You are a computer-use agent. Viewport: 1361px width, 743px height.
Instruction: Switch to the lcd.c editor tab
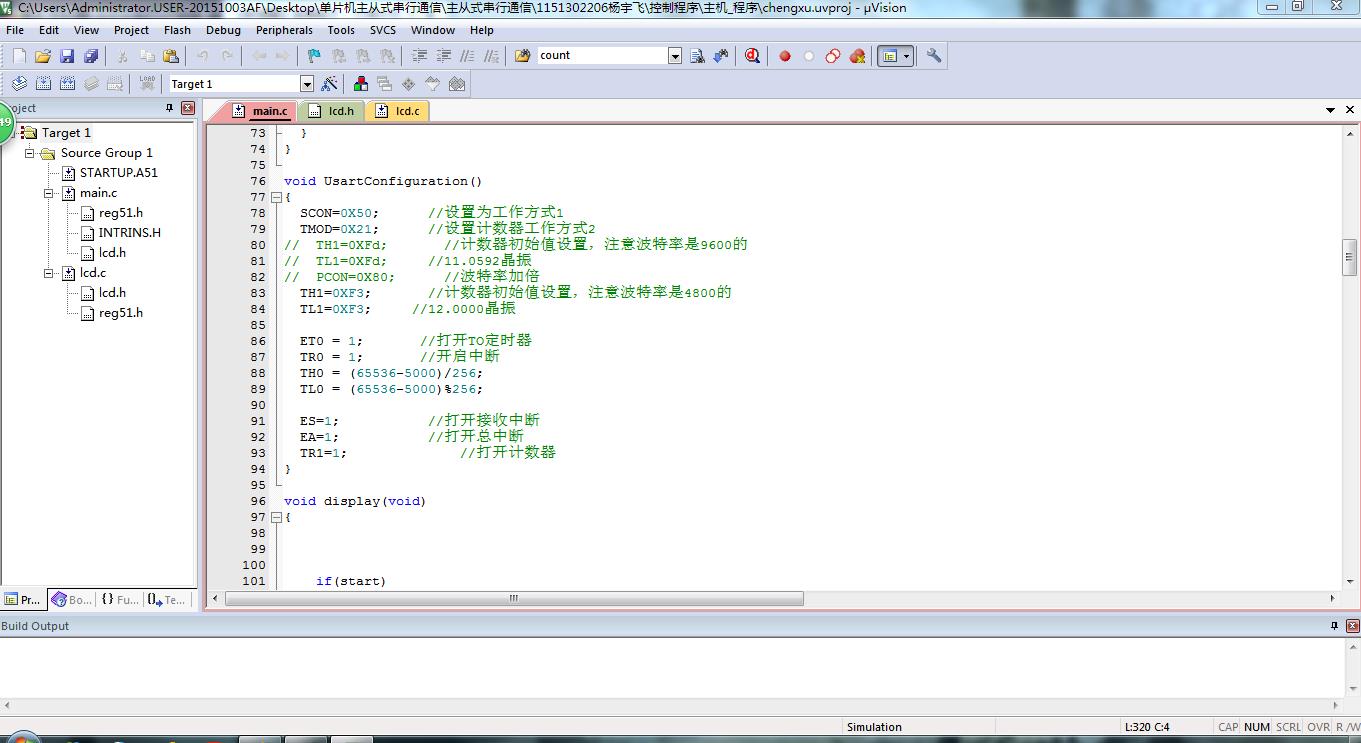(x=398, y=111)
